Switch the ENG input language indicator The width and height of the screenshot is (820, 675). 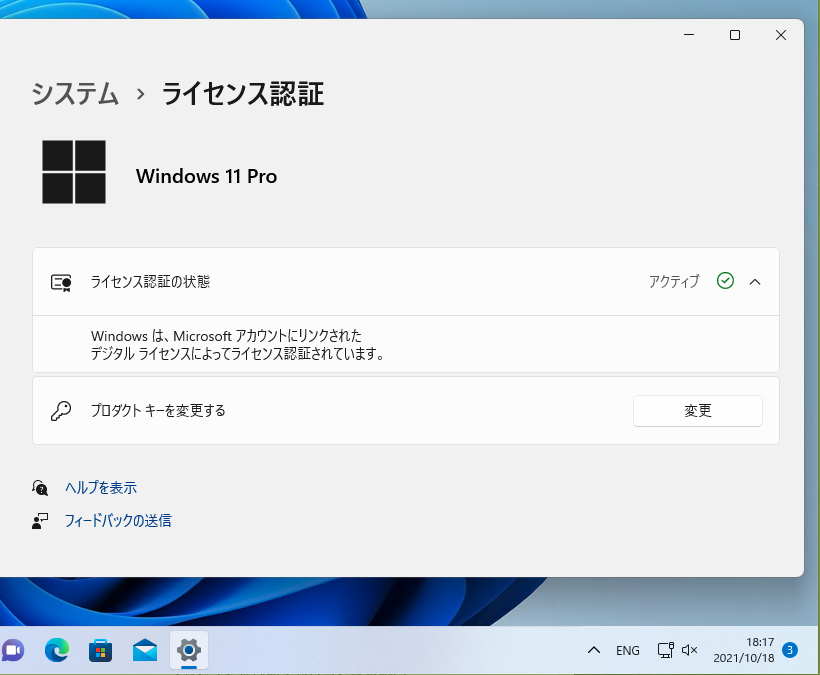[x=628, y=650]
